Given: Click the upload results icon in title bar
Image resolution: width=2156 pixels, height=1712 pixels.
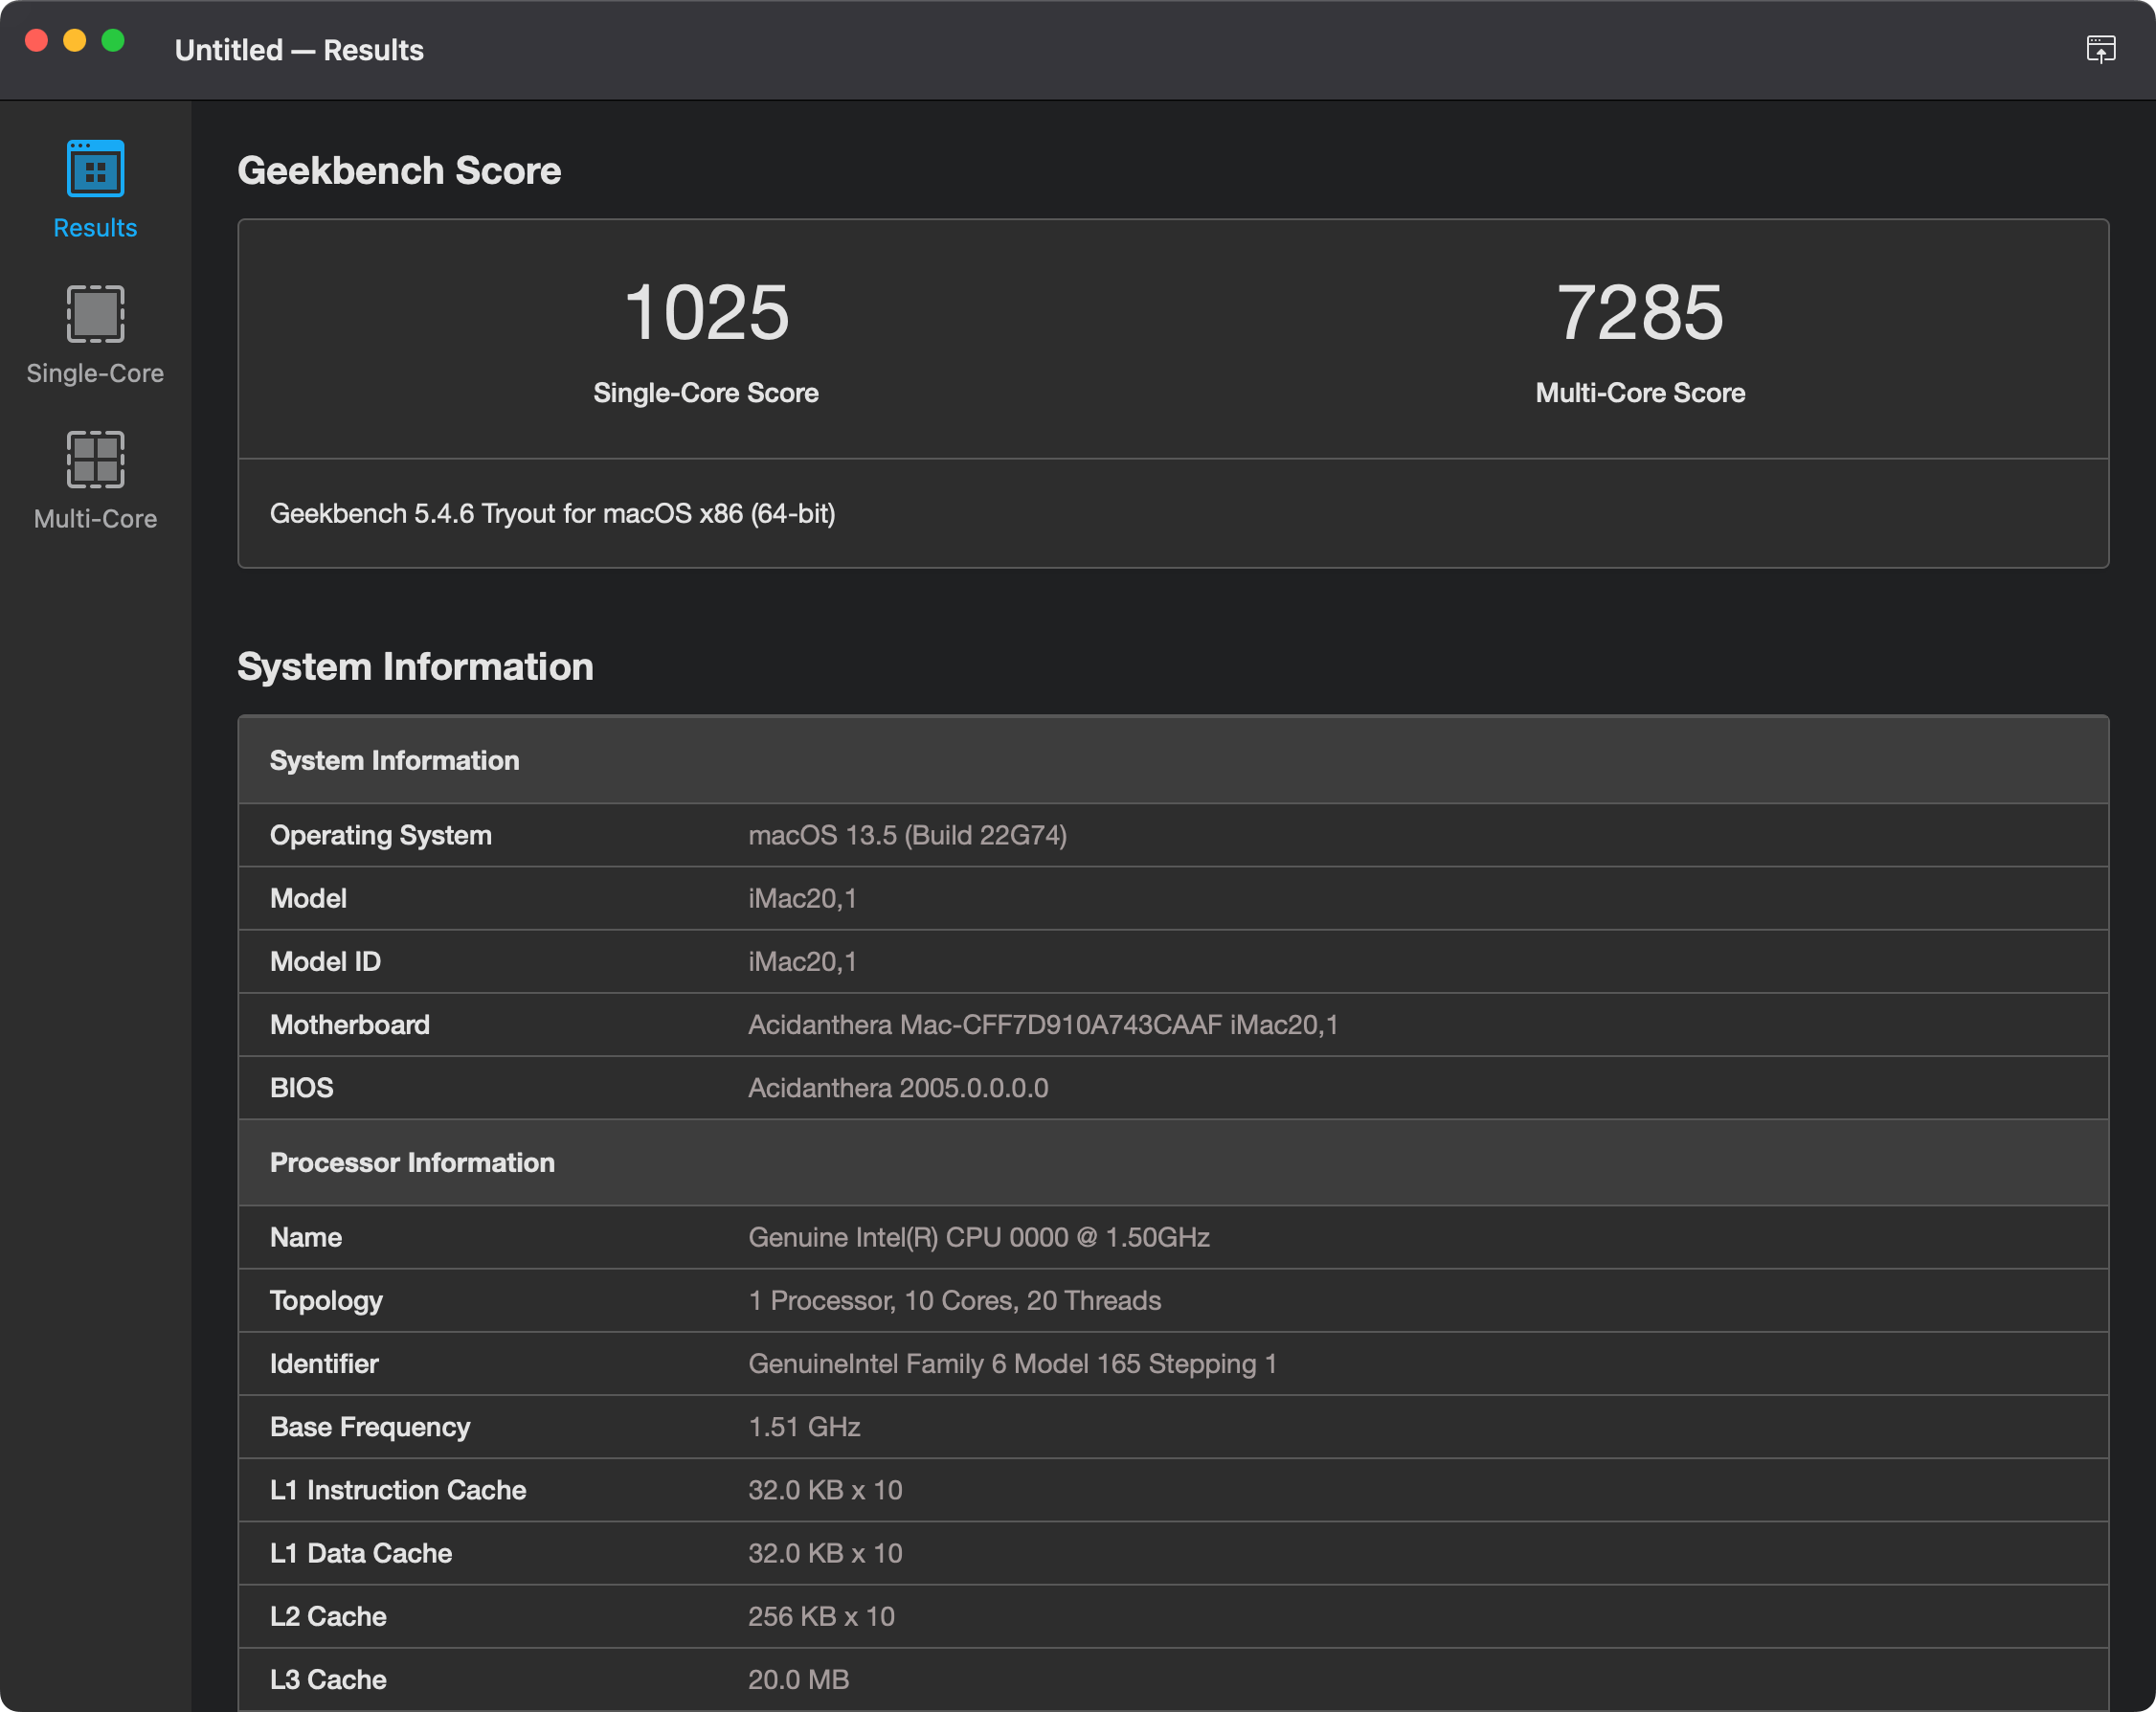Looking at the screenshot, I should pos(2100,49).
